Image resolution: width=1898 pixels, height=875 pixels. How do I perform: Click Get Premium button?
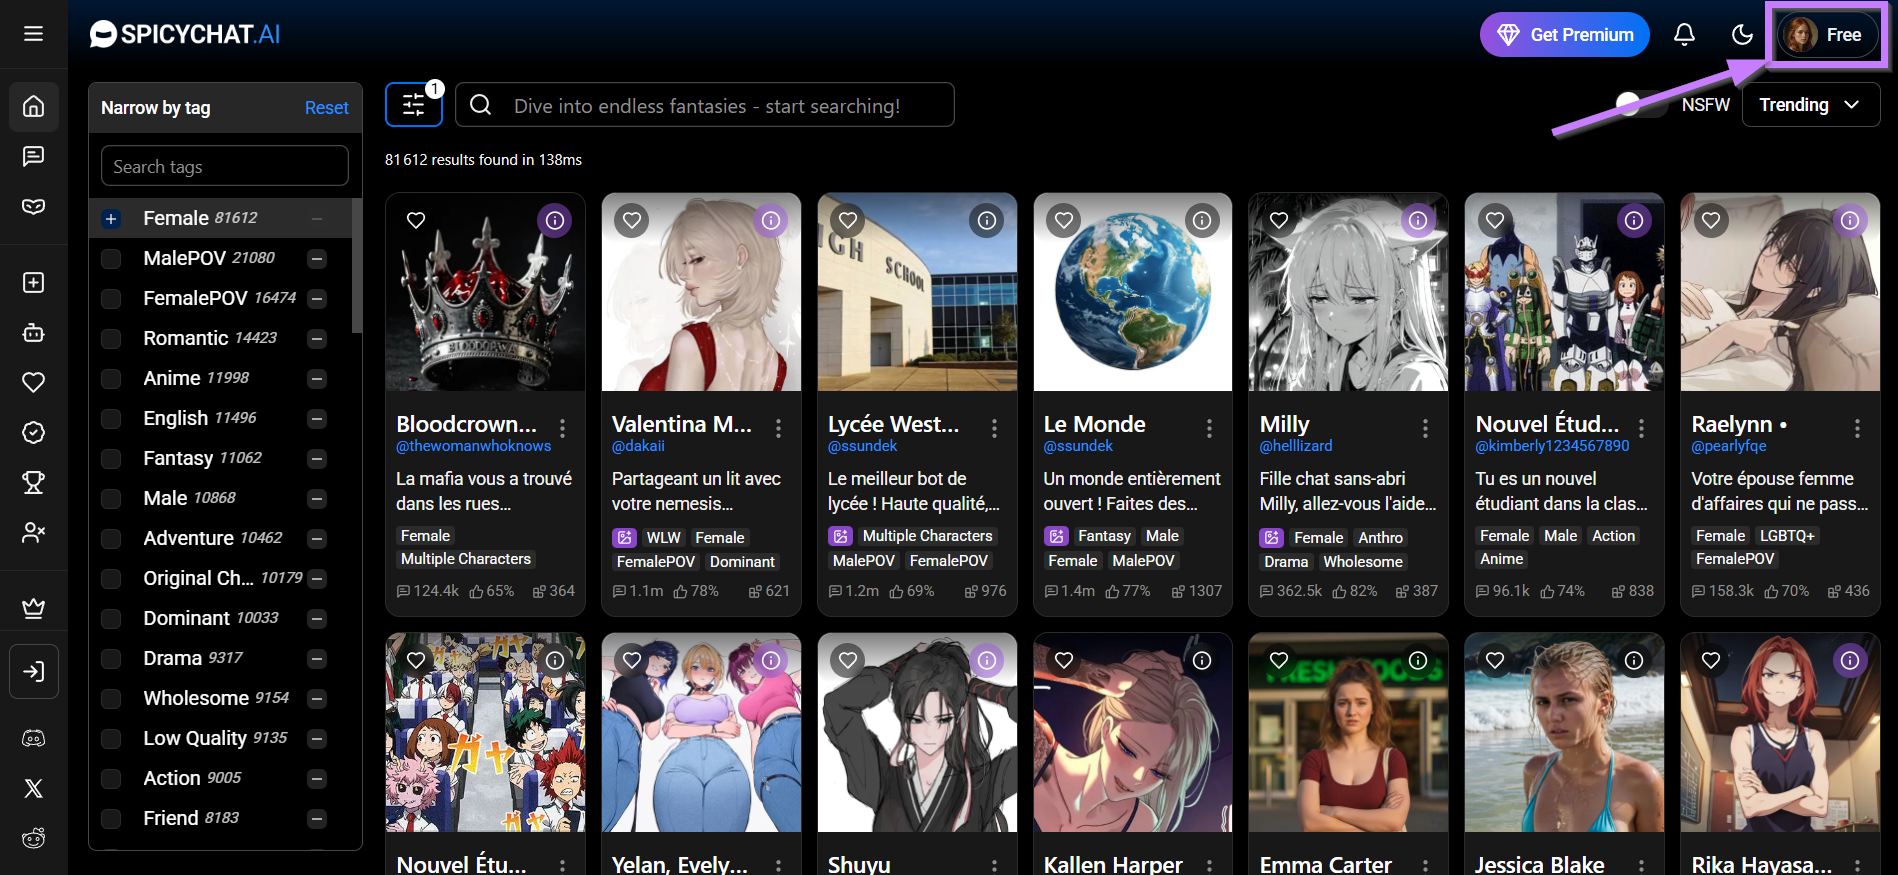(x=1564, y=35)
